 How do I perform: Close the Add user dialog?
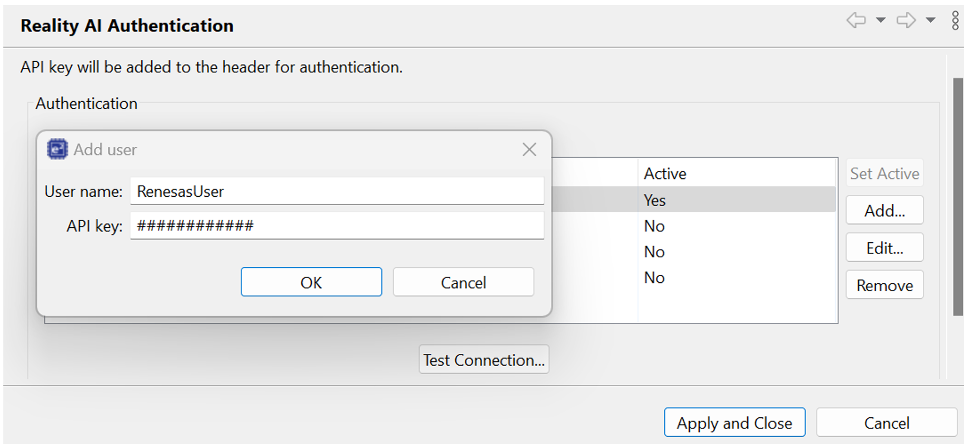pyautogui.click(x=530, y=149)
